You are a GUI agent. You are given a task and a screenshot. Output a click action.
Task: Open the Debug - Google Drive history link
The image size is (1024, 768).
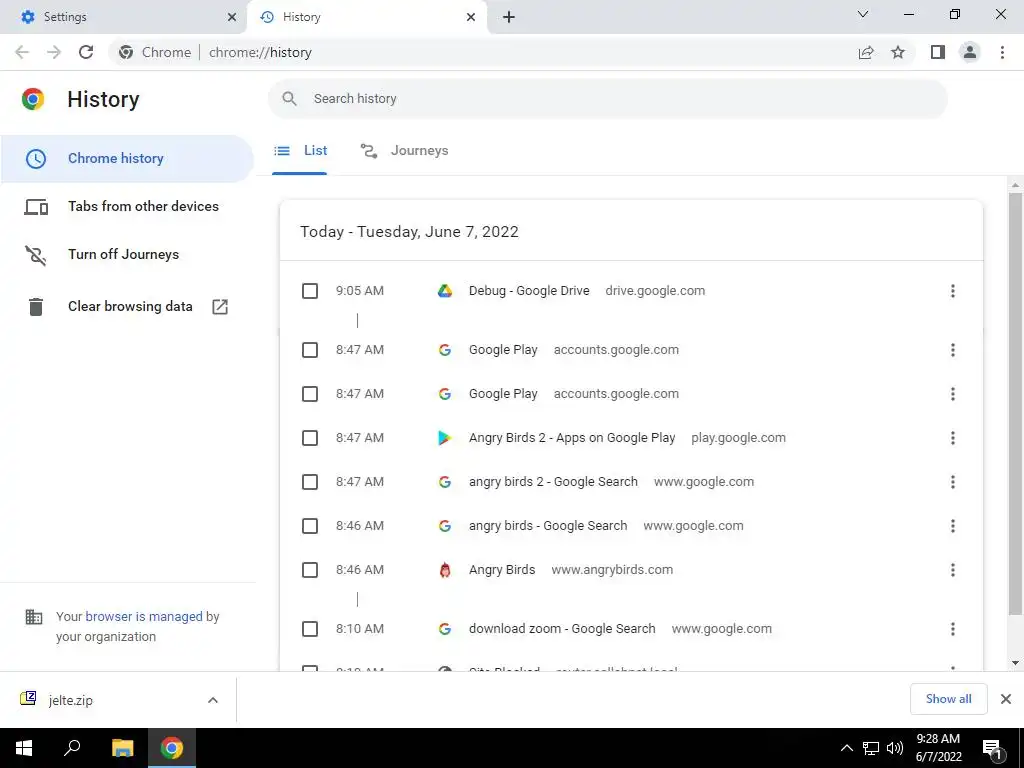(529, 291)
